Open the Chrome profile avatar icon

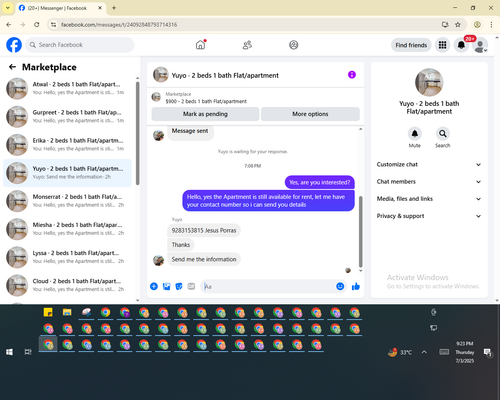tap(477, 24)
